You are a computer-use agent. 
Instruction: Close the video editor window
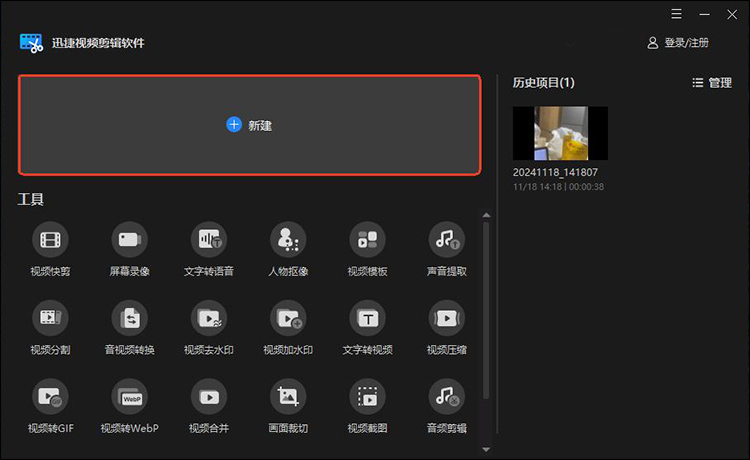(732, 14)
